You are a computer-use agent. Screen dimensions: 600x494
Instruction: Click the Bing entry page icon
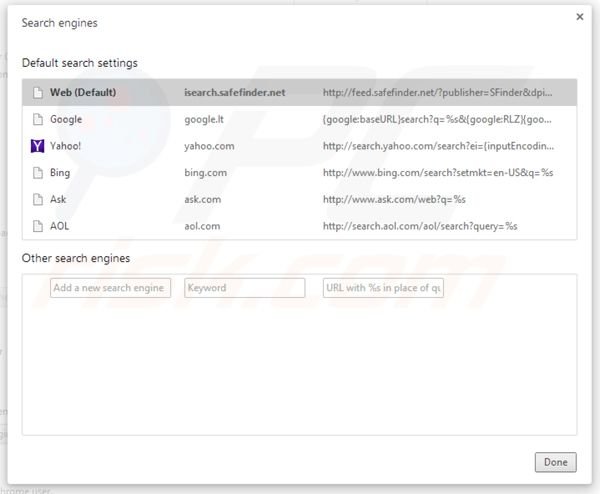(x=38, y=173)
